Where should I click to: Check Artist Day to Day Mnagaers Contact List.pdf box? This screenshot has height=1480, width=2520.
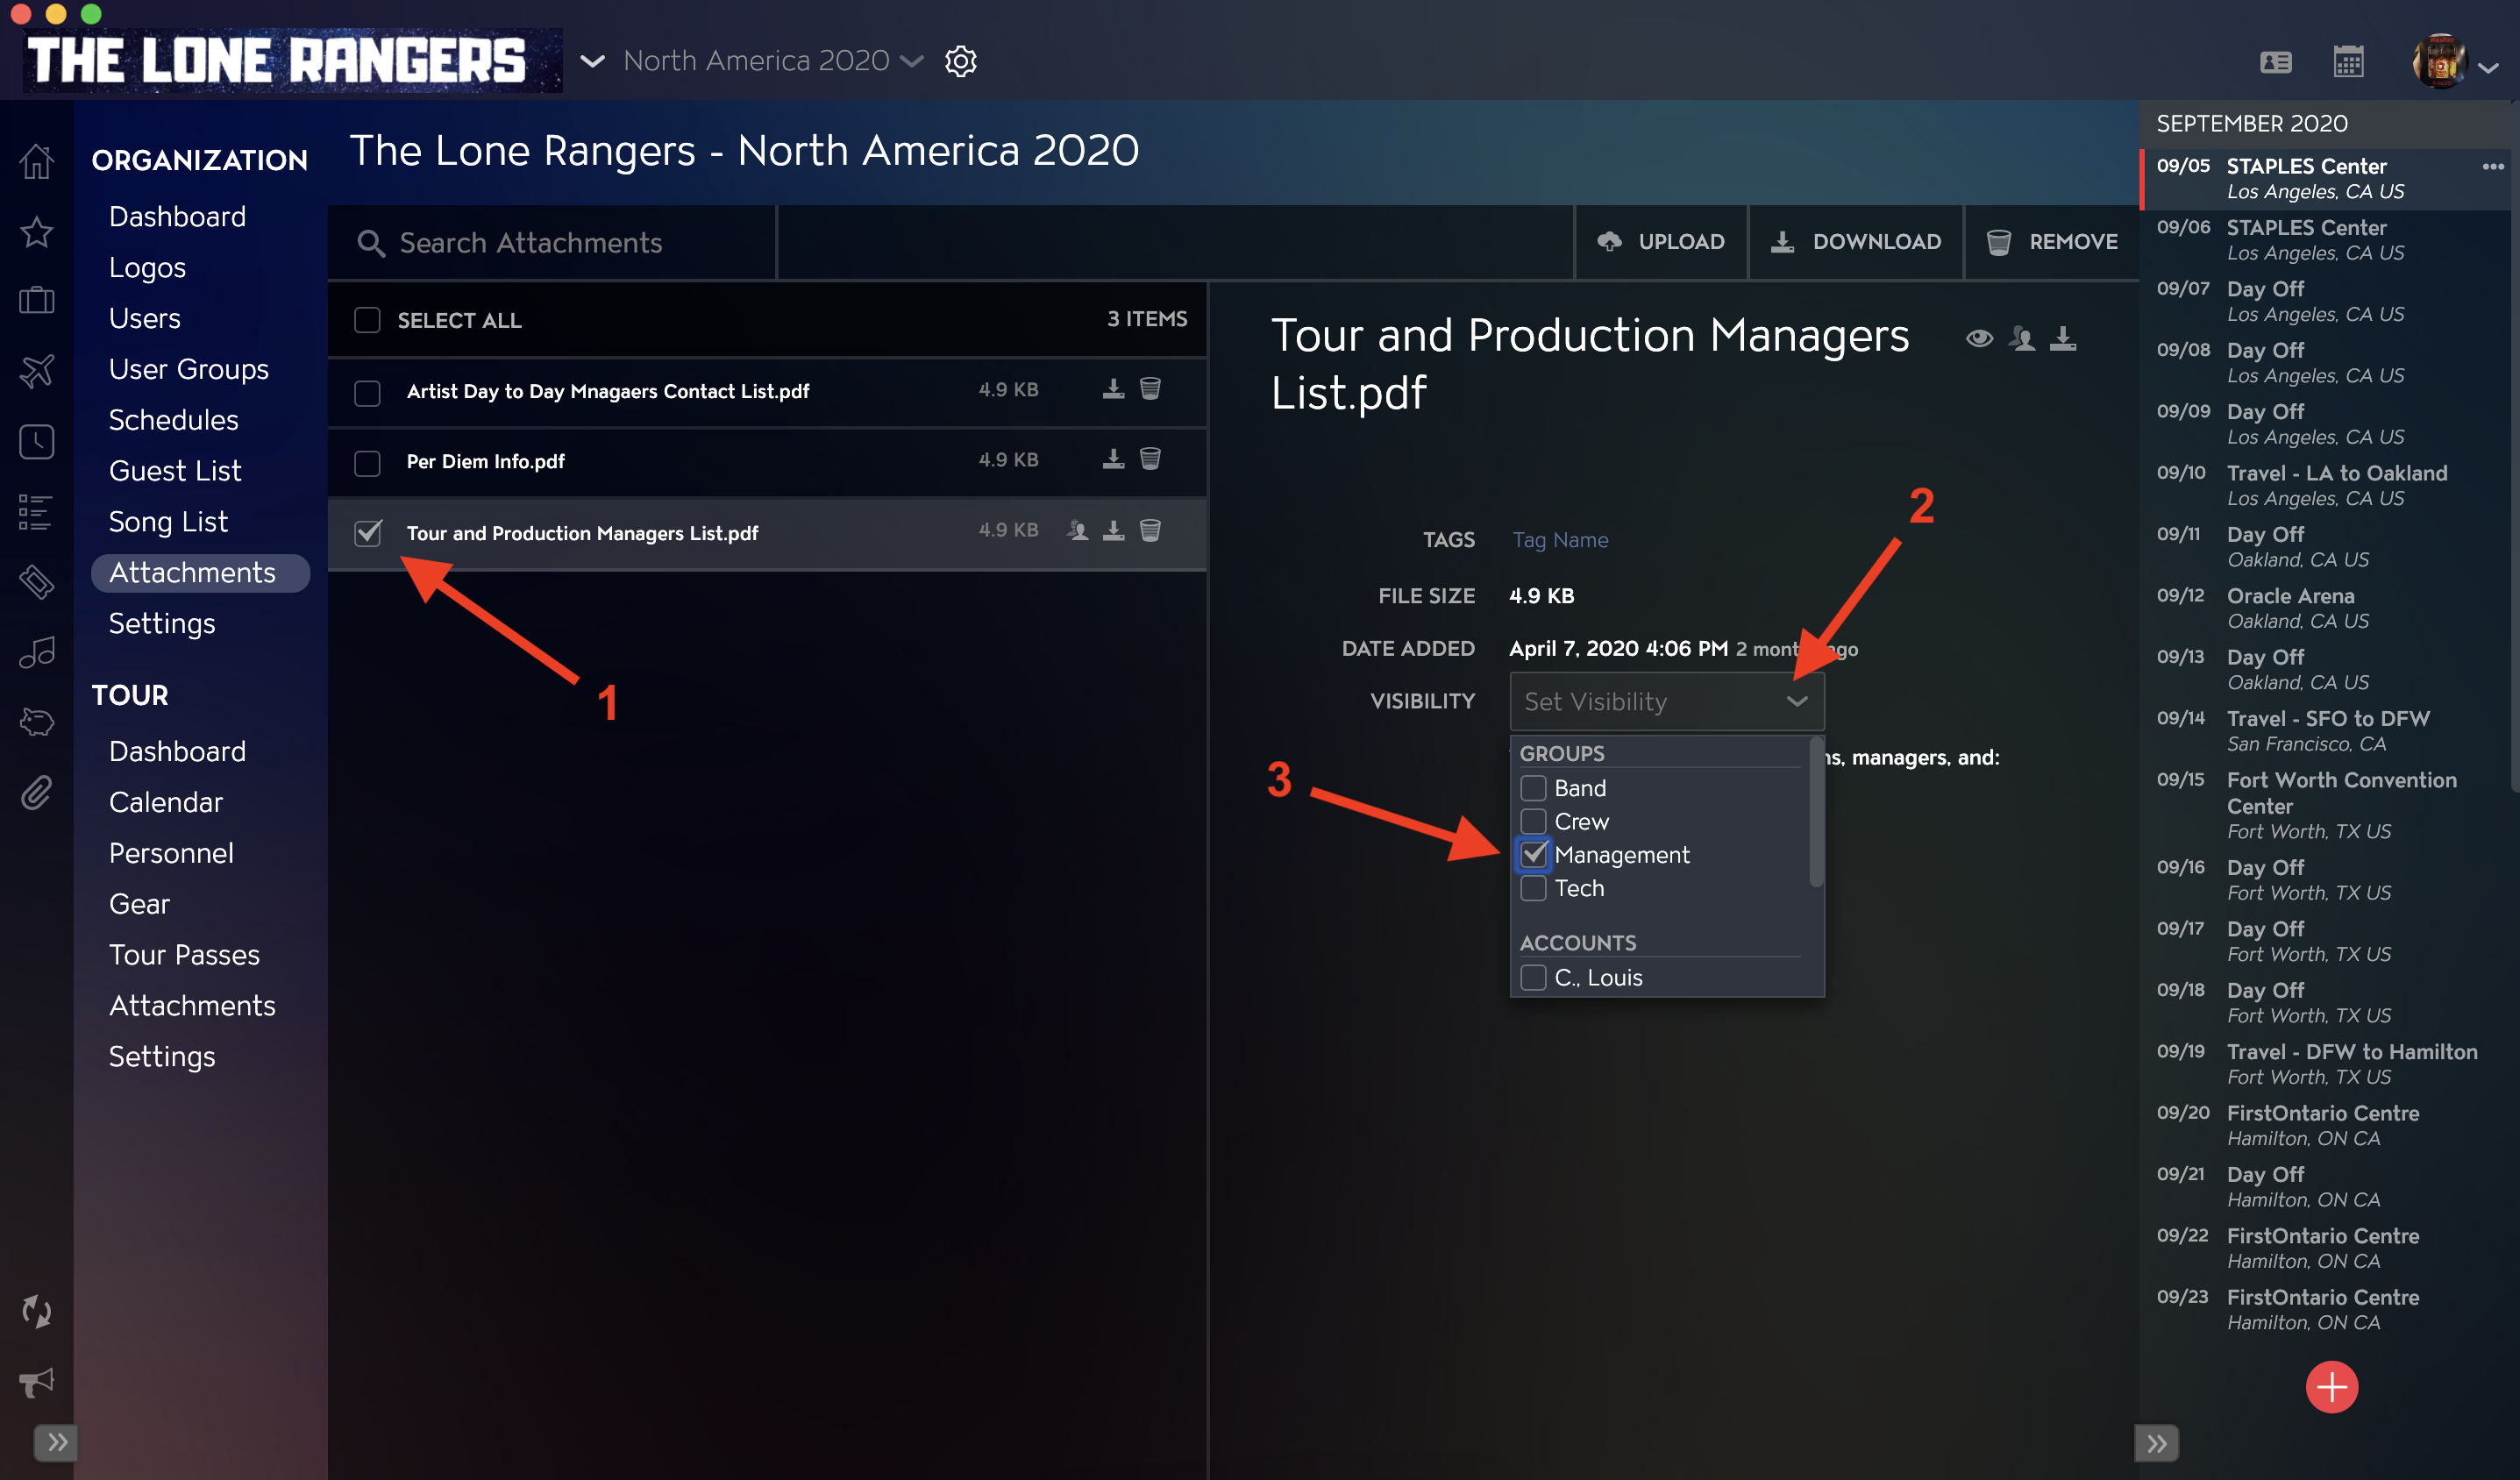367,392
